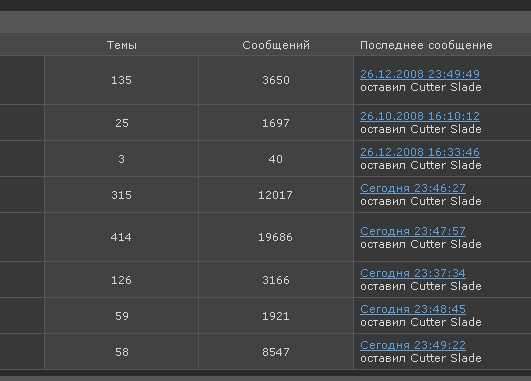The image size is (531, 381).
Task: Follow the link Сегодня 23:46:27
Action: click(412, 188)
